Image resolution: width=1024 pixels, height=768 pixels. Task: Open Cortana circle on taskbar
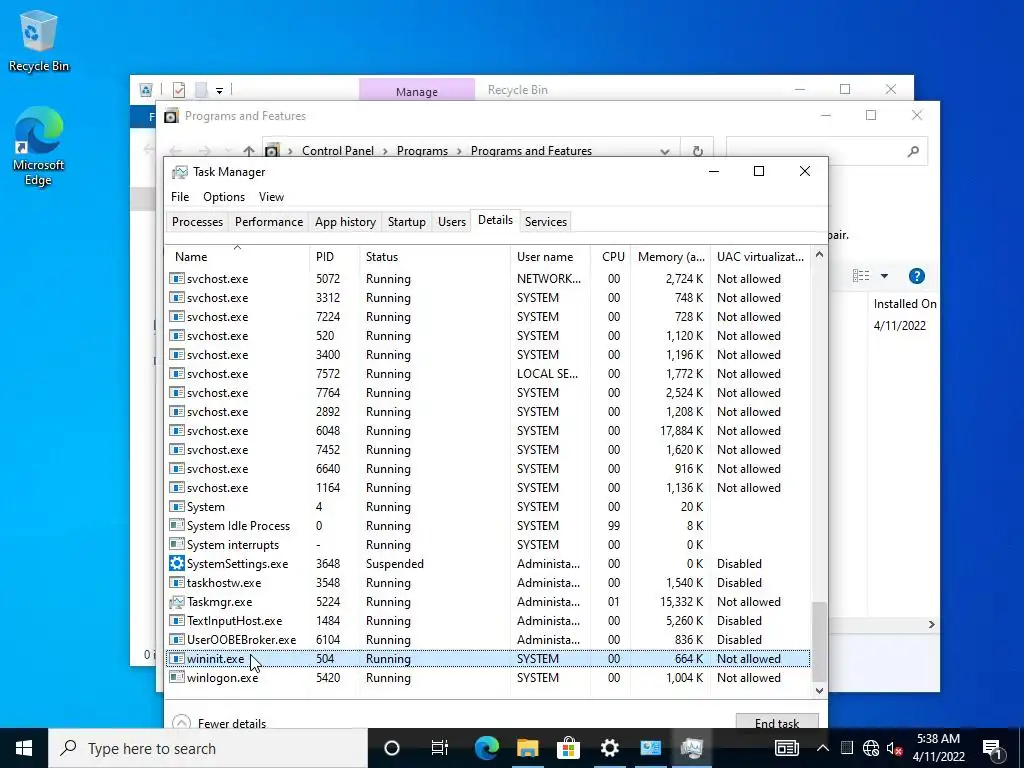pos(391,748)
